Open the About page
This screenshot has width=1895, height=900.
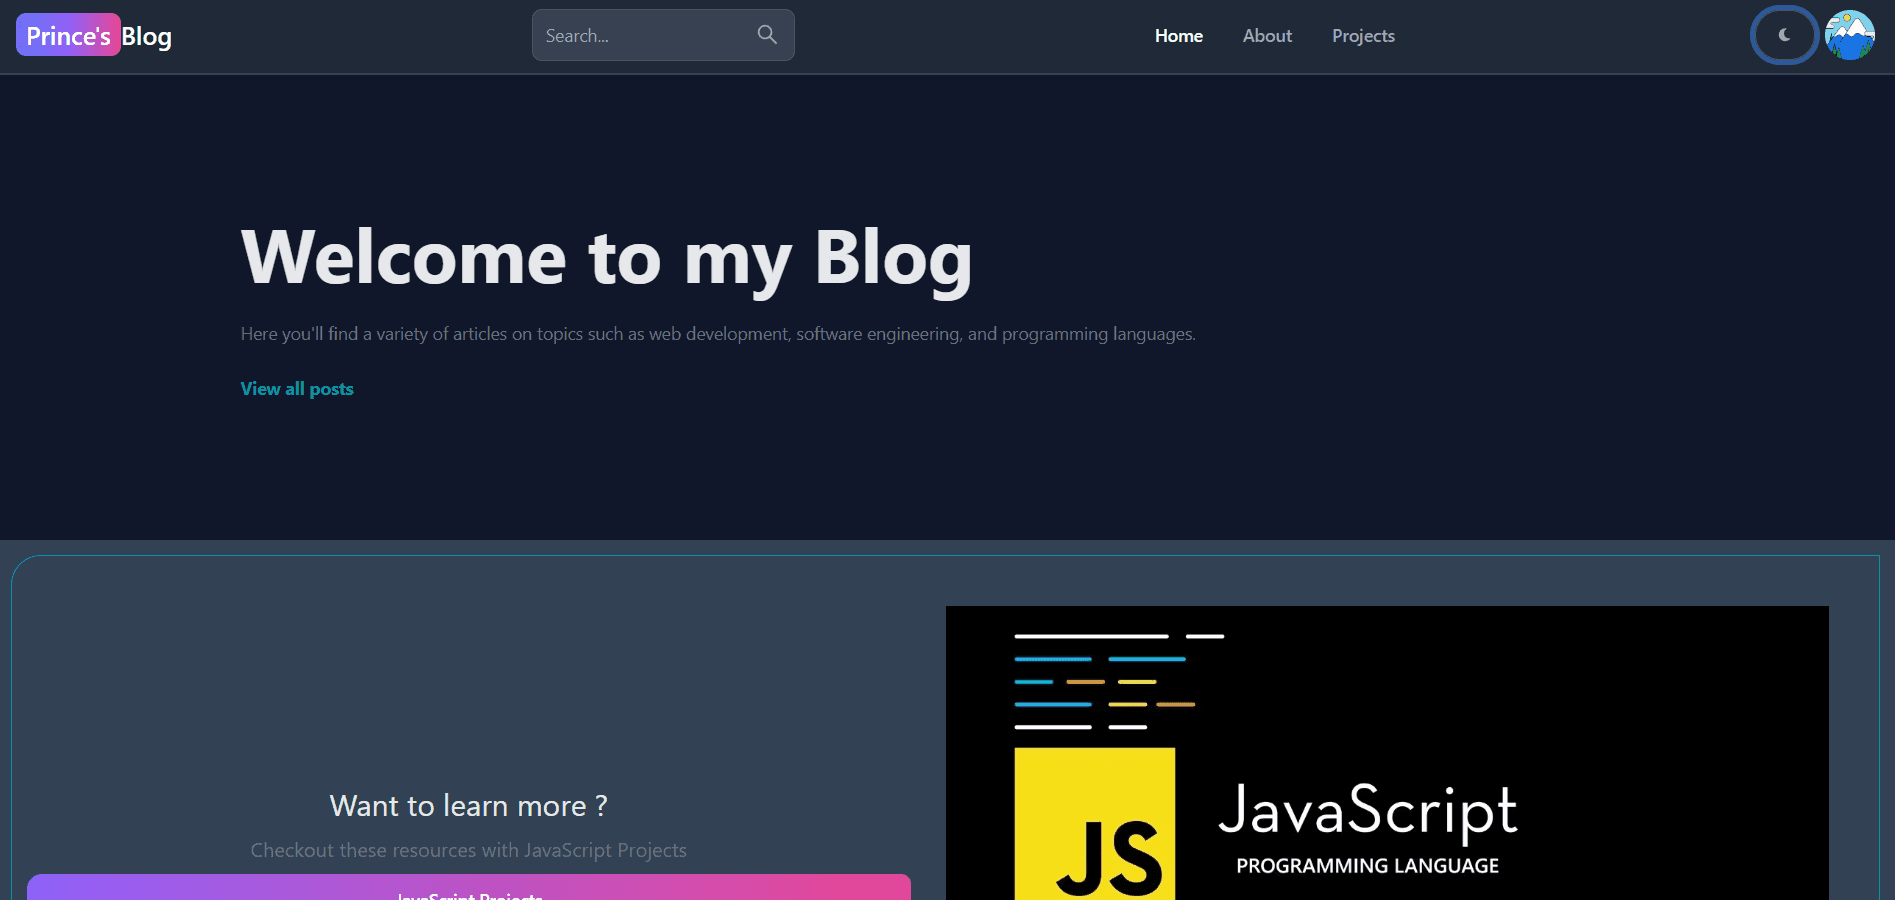coord(1266,36)
